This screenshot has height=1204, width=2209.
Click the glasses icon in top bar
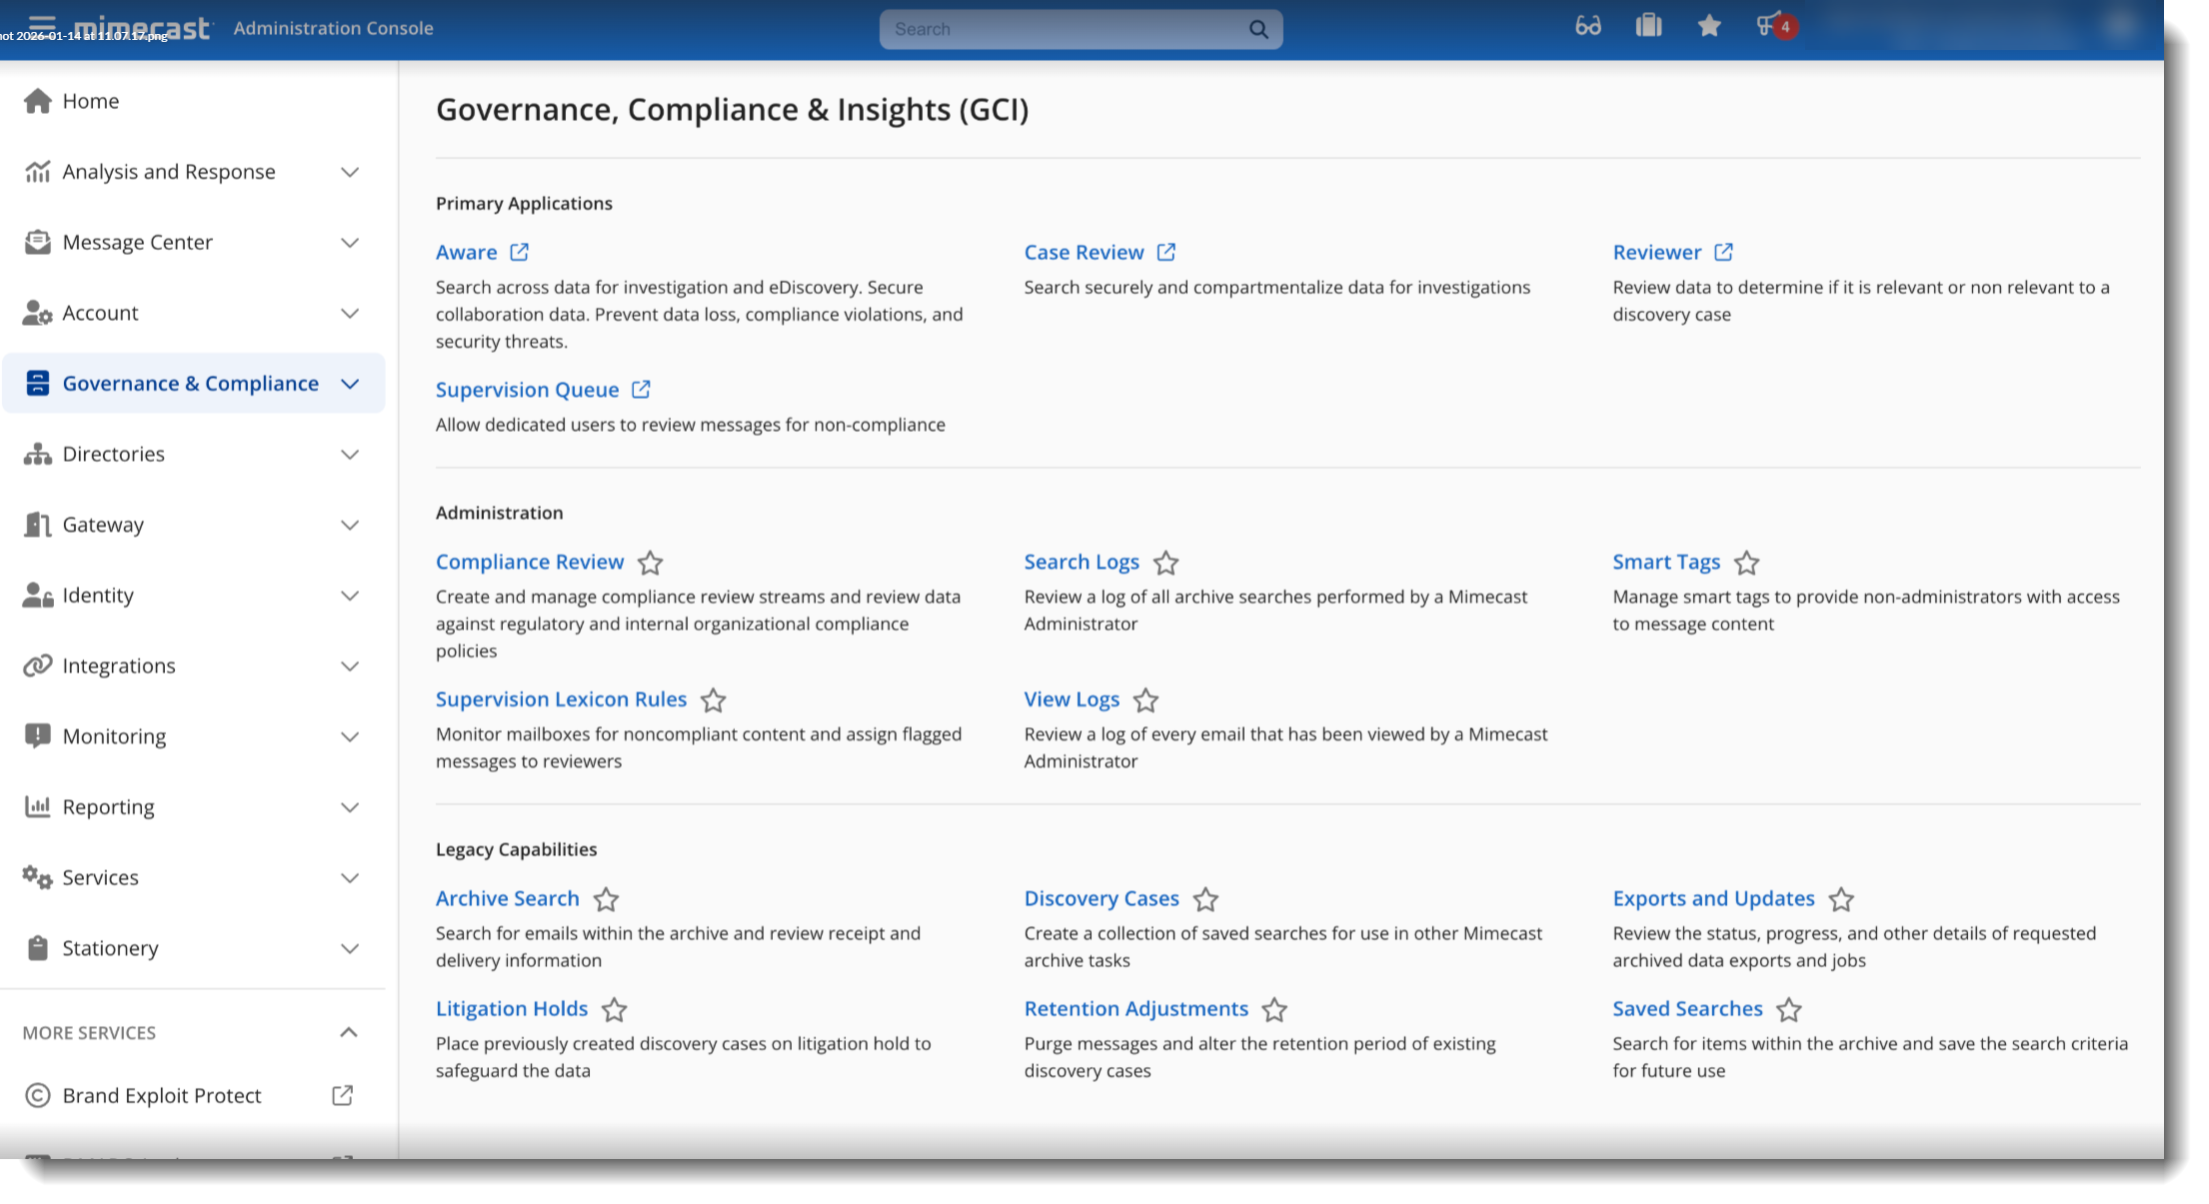click(x=1588, y=26)
